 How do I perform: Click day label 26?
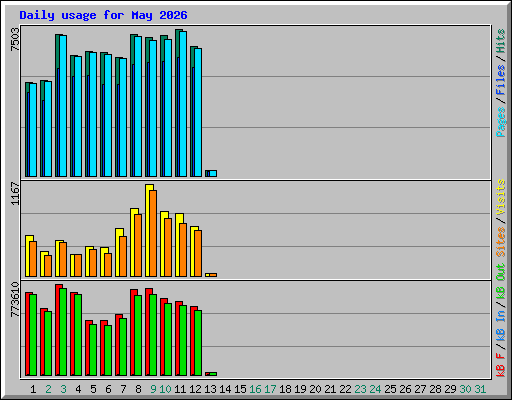[405, 389]
